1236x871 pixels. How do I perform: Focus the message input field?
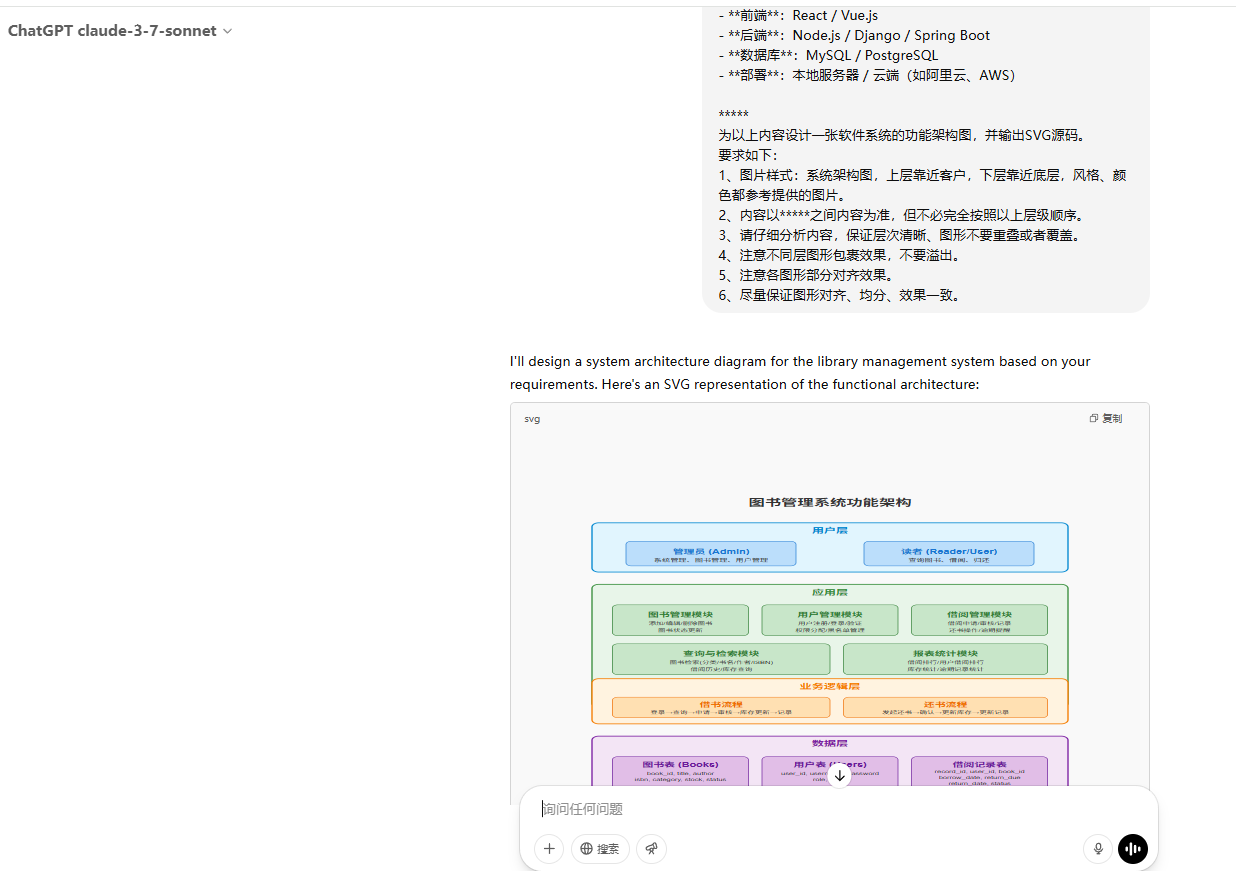click(x=838, y=809)
